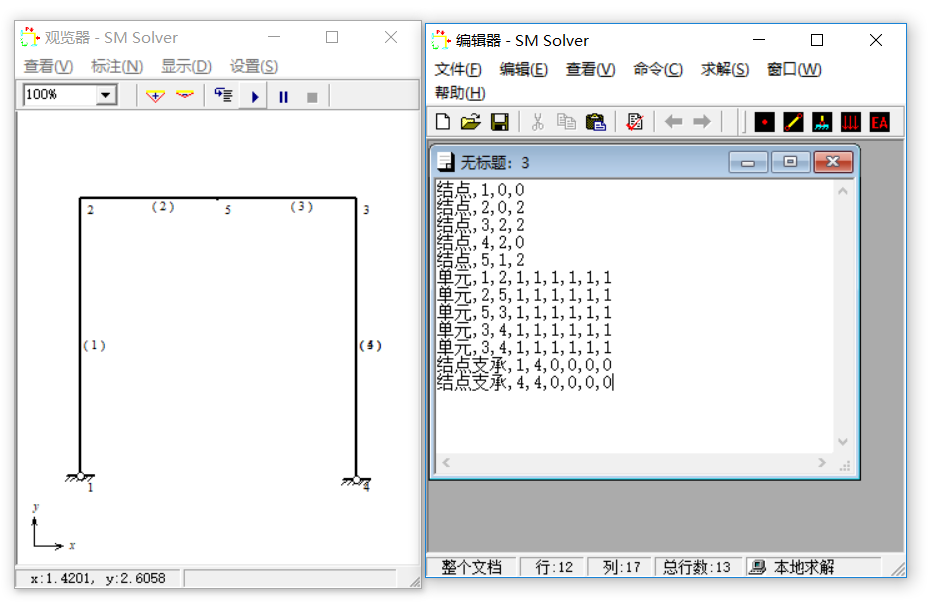Click the copy icon in editor toolbar
Viewport: 931px width, 607px height.
click(566, 122)
